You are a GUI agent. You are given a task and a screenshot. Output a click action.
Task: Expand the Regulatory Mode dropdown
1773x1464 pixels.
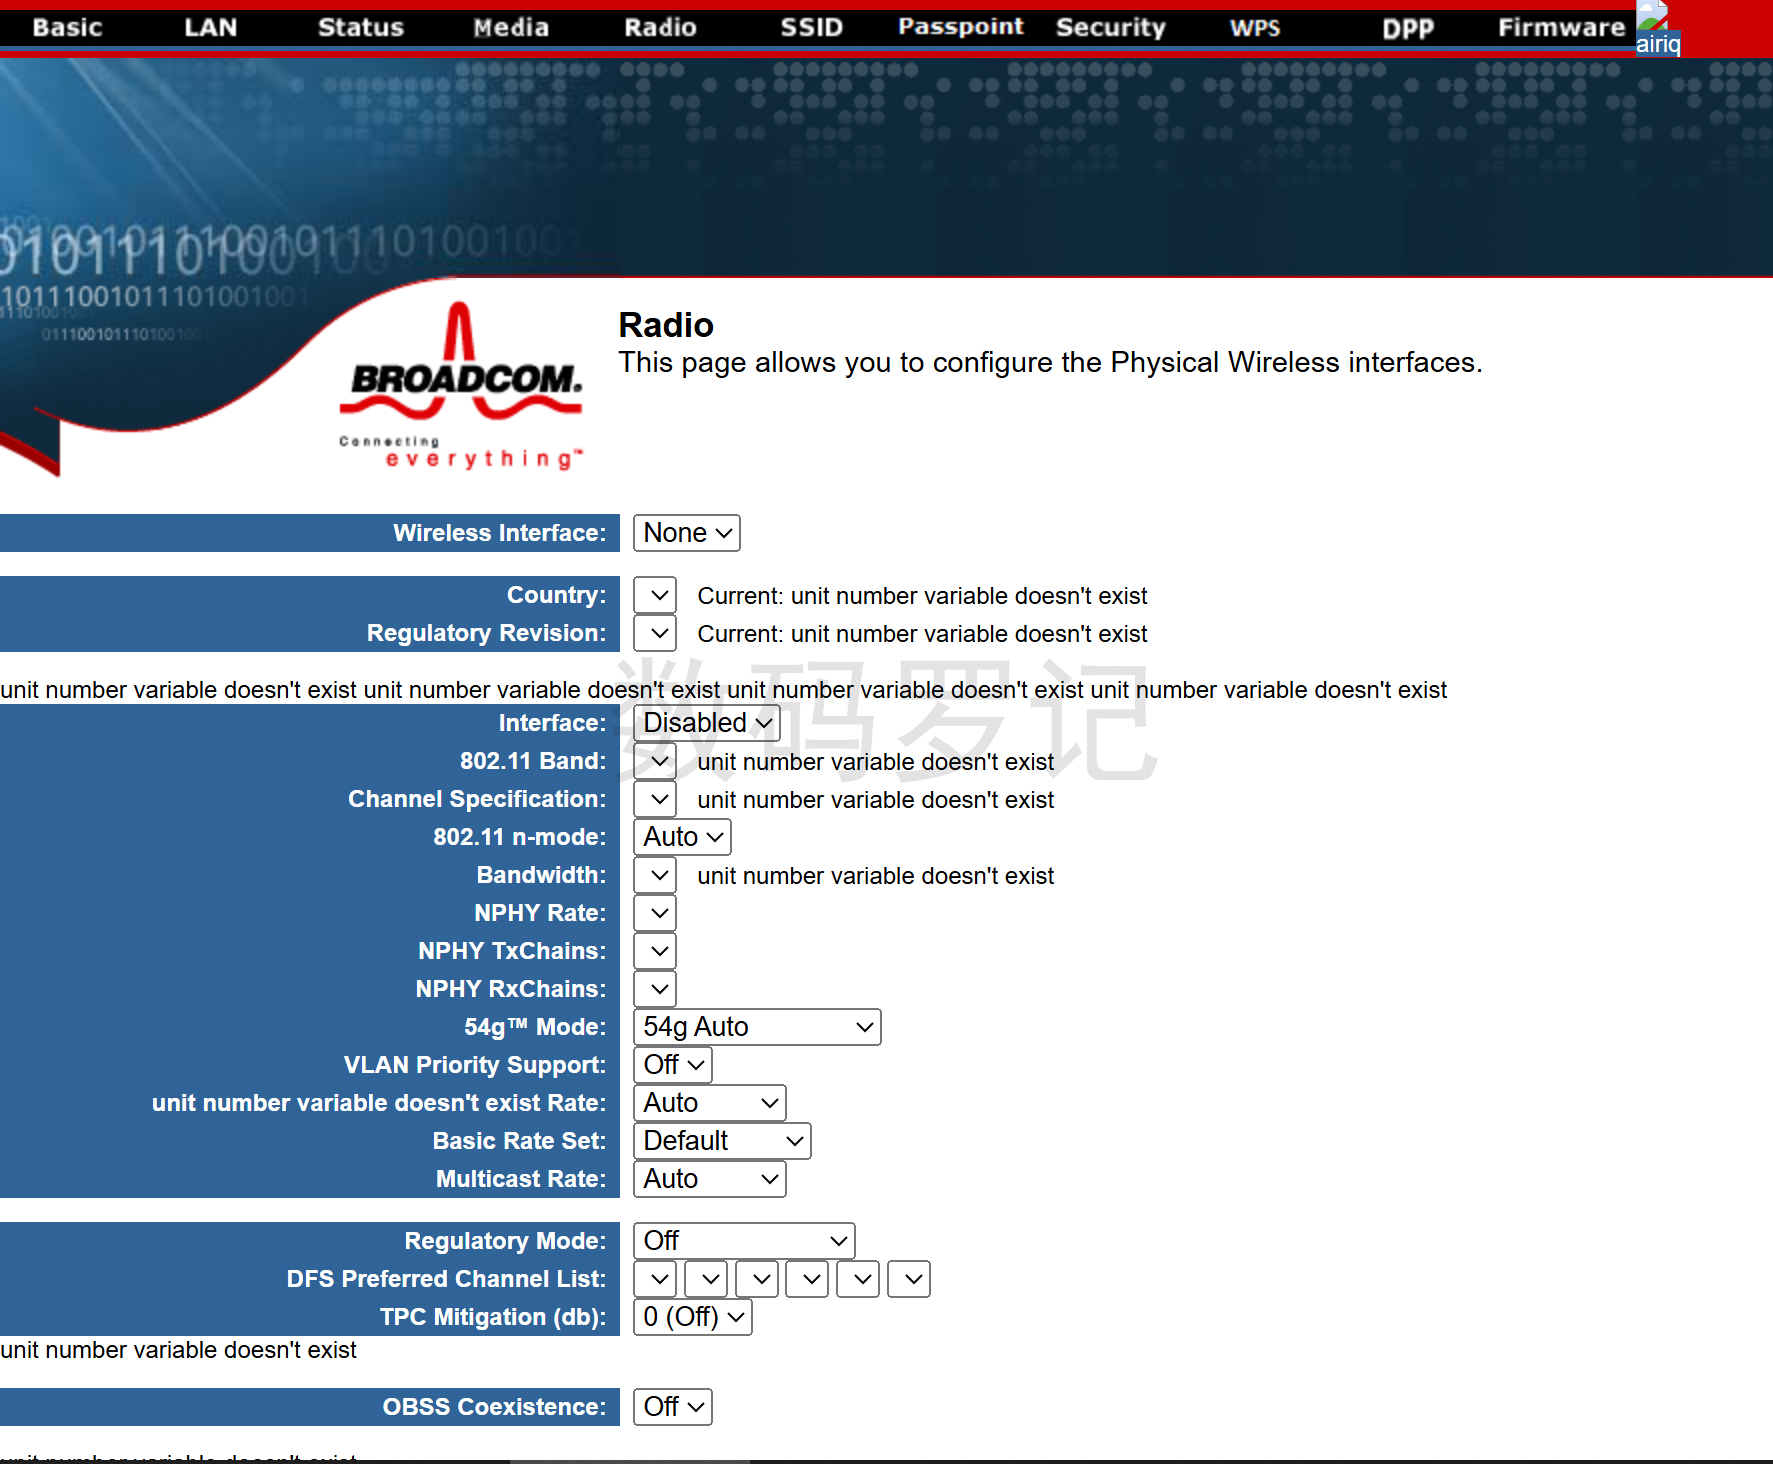pos(743,1241)
